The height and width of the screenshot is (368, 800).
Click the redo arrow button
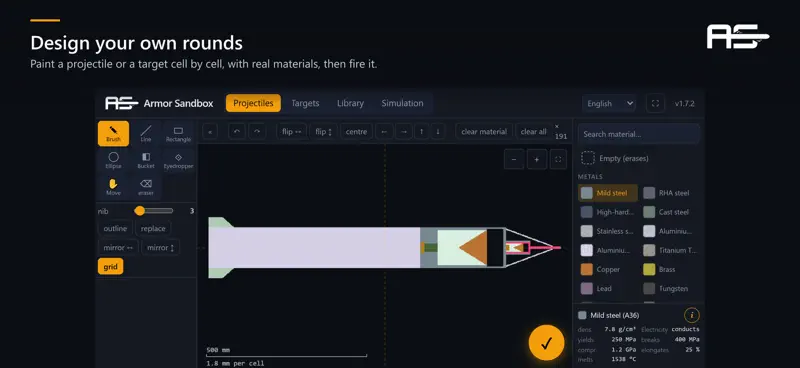pos(257,132)
